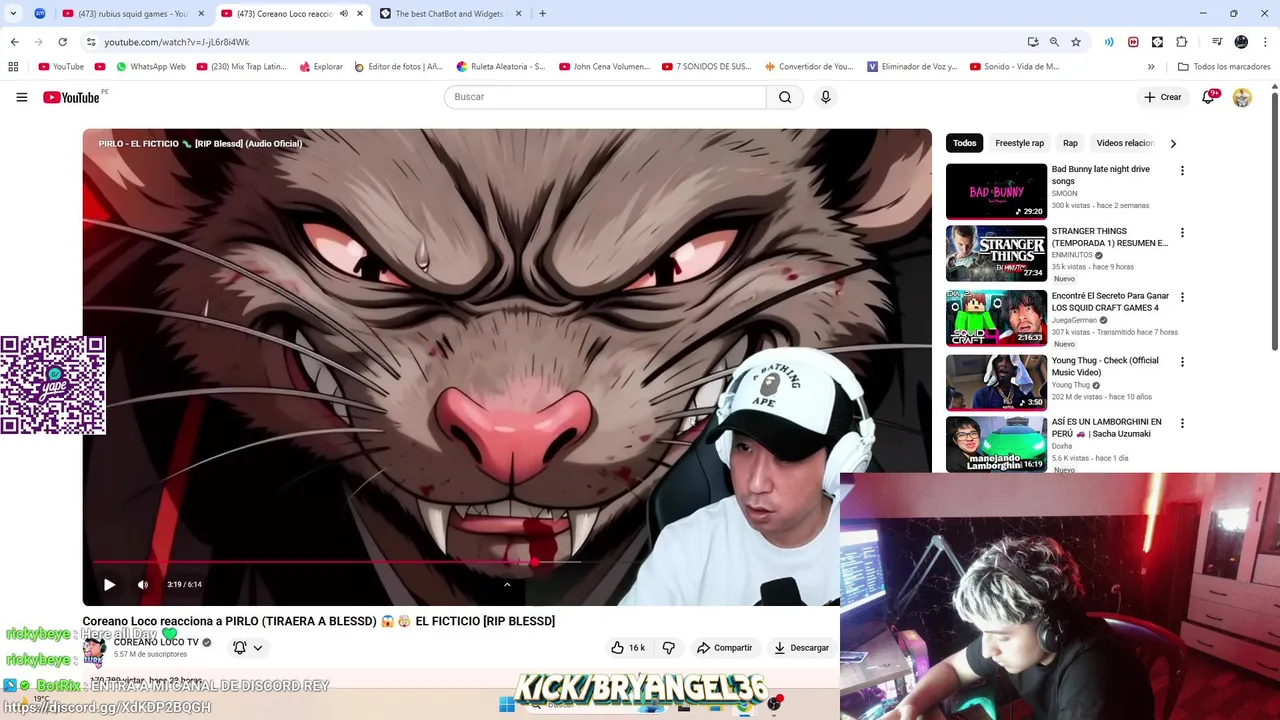This screenshot has height=720, width=1280.
Task: Click the page vertical scrollbar
Action: tap(1275, 220)
